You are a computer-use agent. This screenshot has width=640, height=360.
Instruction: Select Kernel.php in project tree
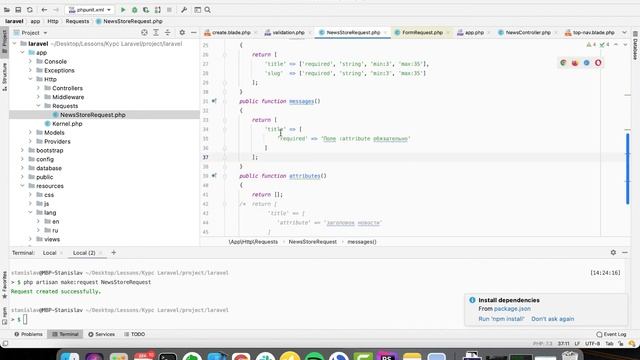67,124
